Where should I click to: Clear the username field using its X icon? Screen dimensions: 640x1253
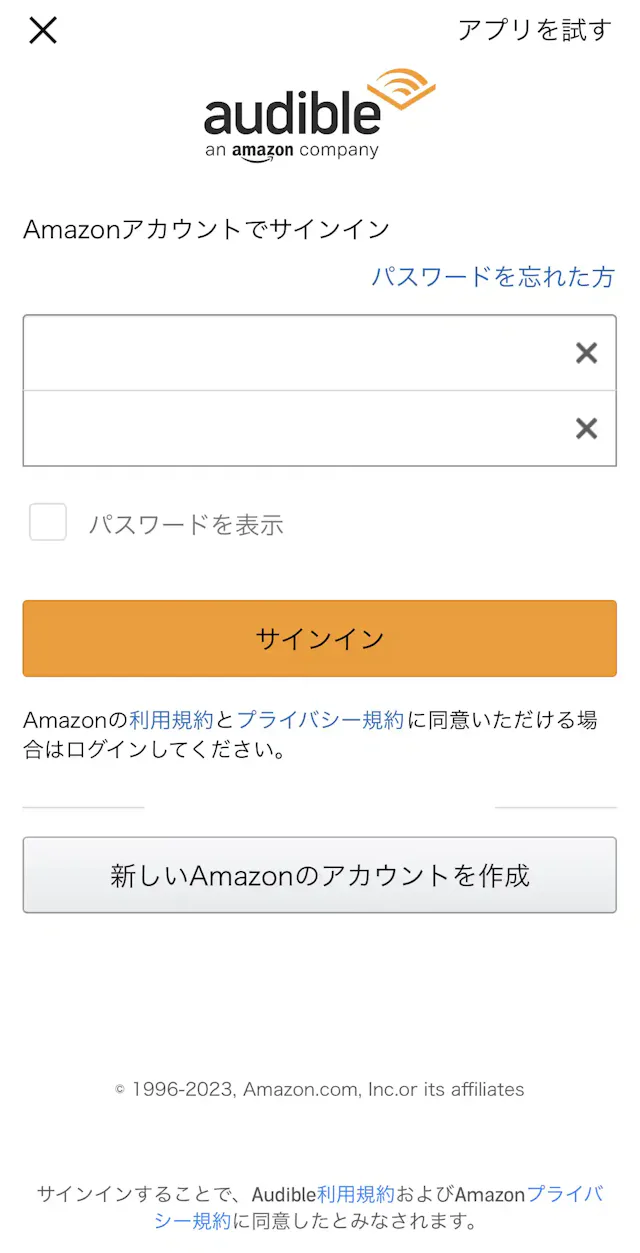585,352
